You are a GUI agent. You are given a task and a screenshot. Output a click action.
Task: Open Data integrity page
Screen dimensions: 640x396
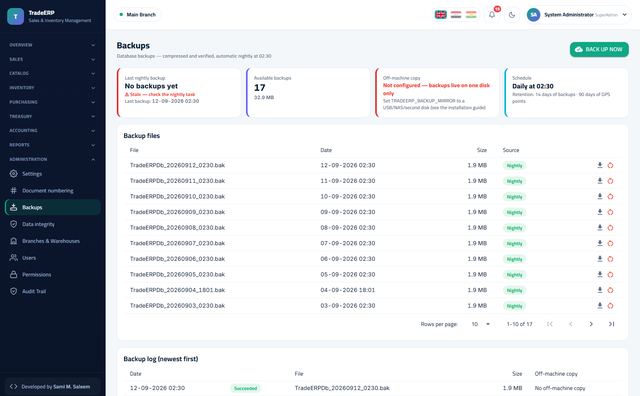coord(52,224)
